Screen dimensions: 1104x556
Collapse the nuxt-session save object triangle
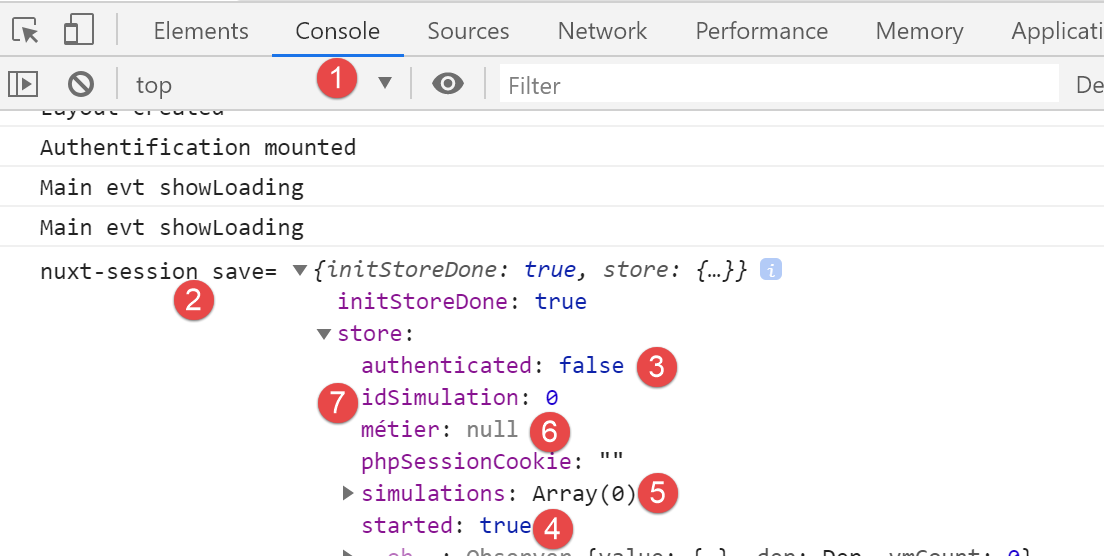[299, 270]
